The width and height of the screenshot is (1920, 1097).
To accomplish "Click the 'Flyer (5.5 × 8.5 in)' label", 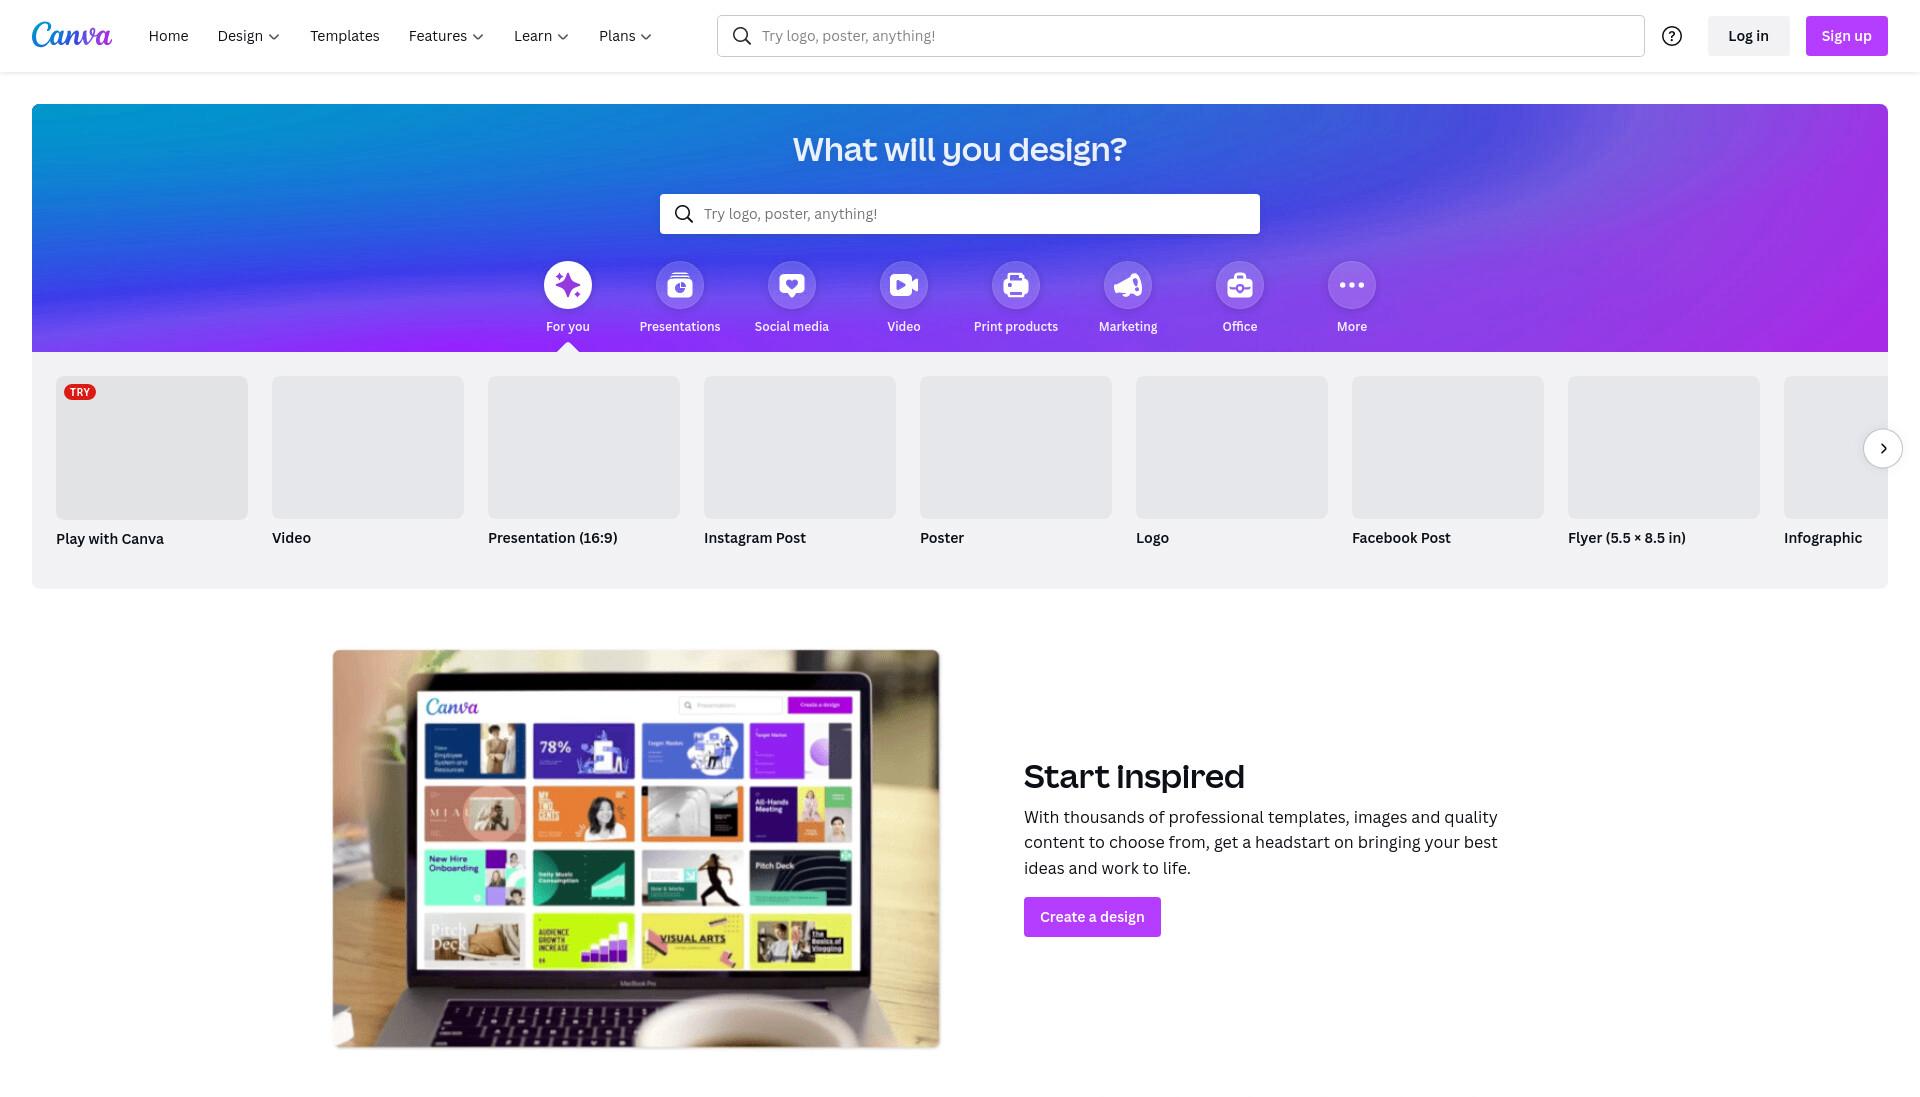I will (x=1627, y=538).
